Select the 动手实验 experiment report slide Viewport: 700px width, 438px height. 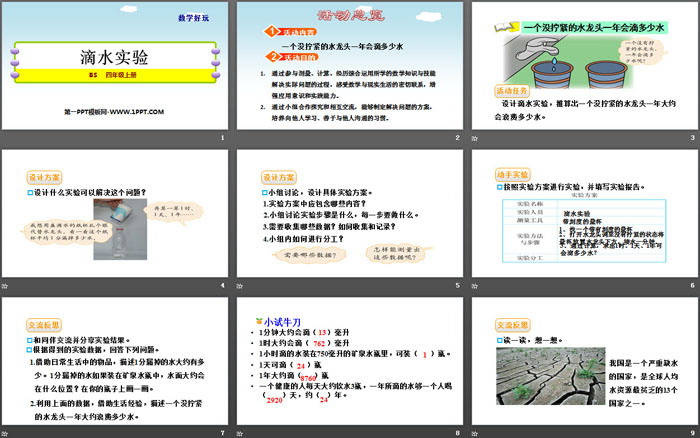tap(583, 214)
